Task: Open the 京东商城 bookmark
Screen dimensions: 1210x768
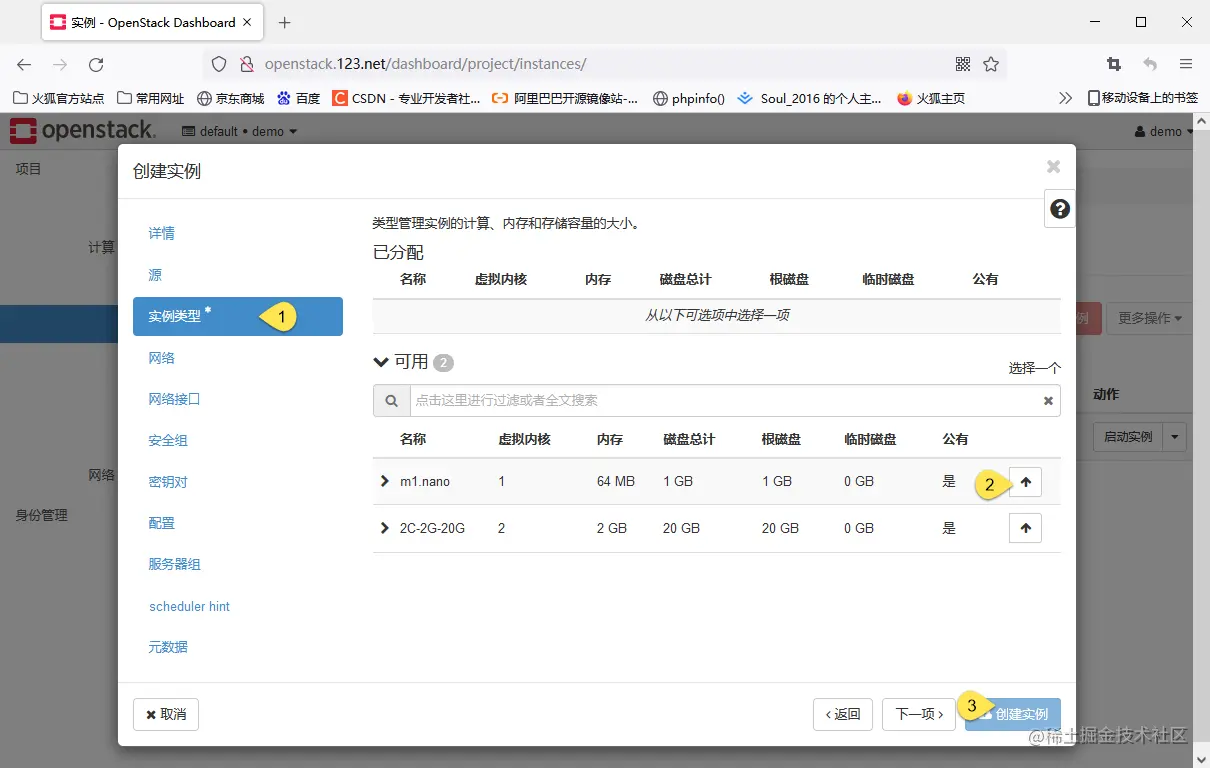Action: click(231, 98)
